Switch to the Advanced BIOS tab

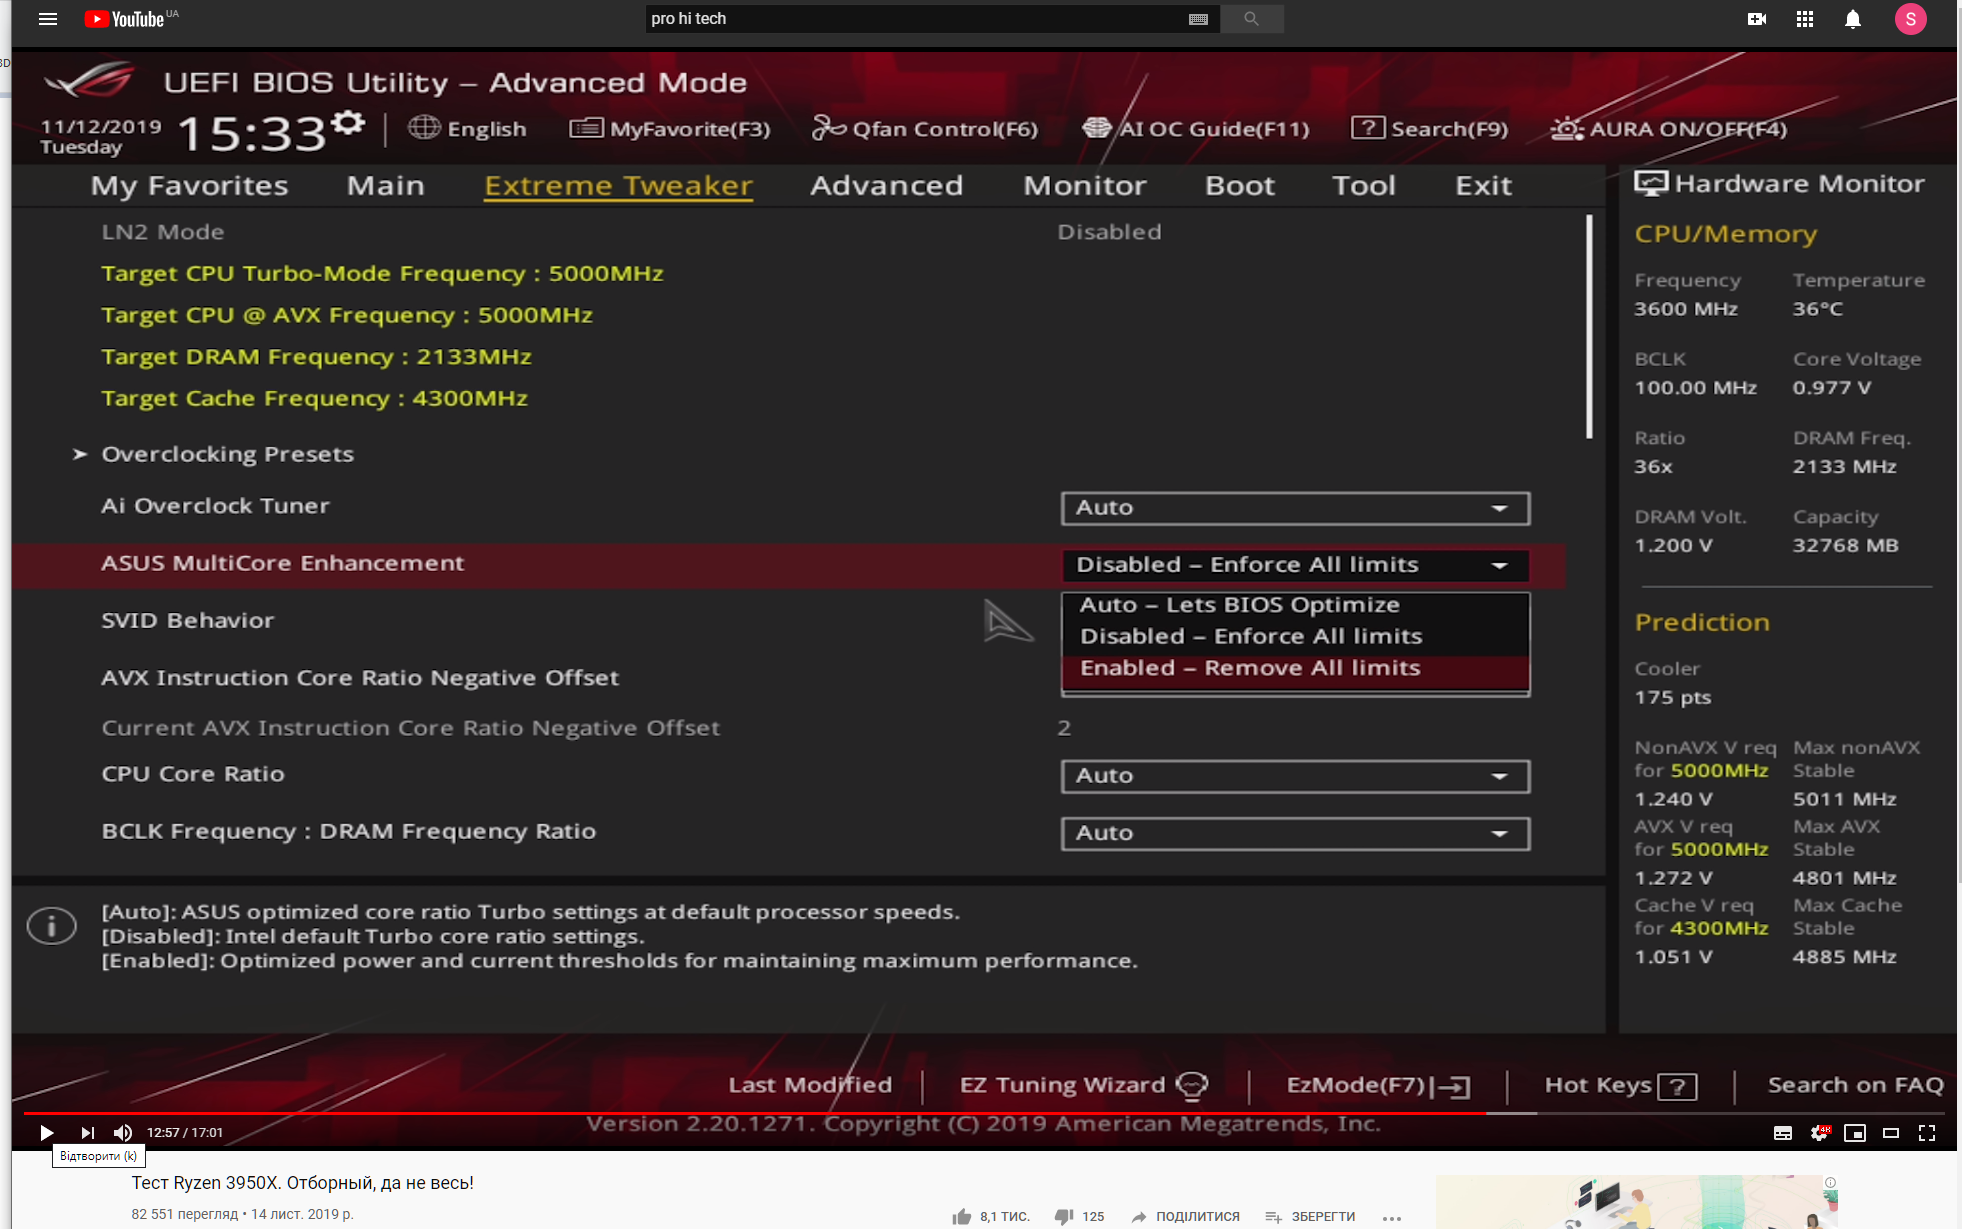[886, 186]
